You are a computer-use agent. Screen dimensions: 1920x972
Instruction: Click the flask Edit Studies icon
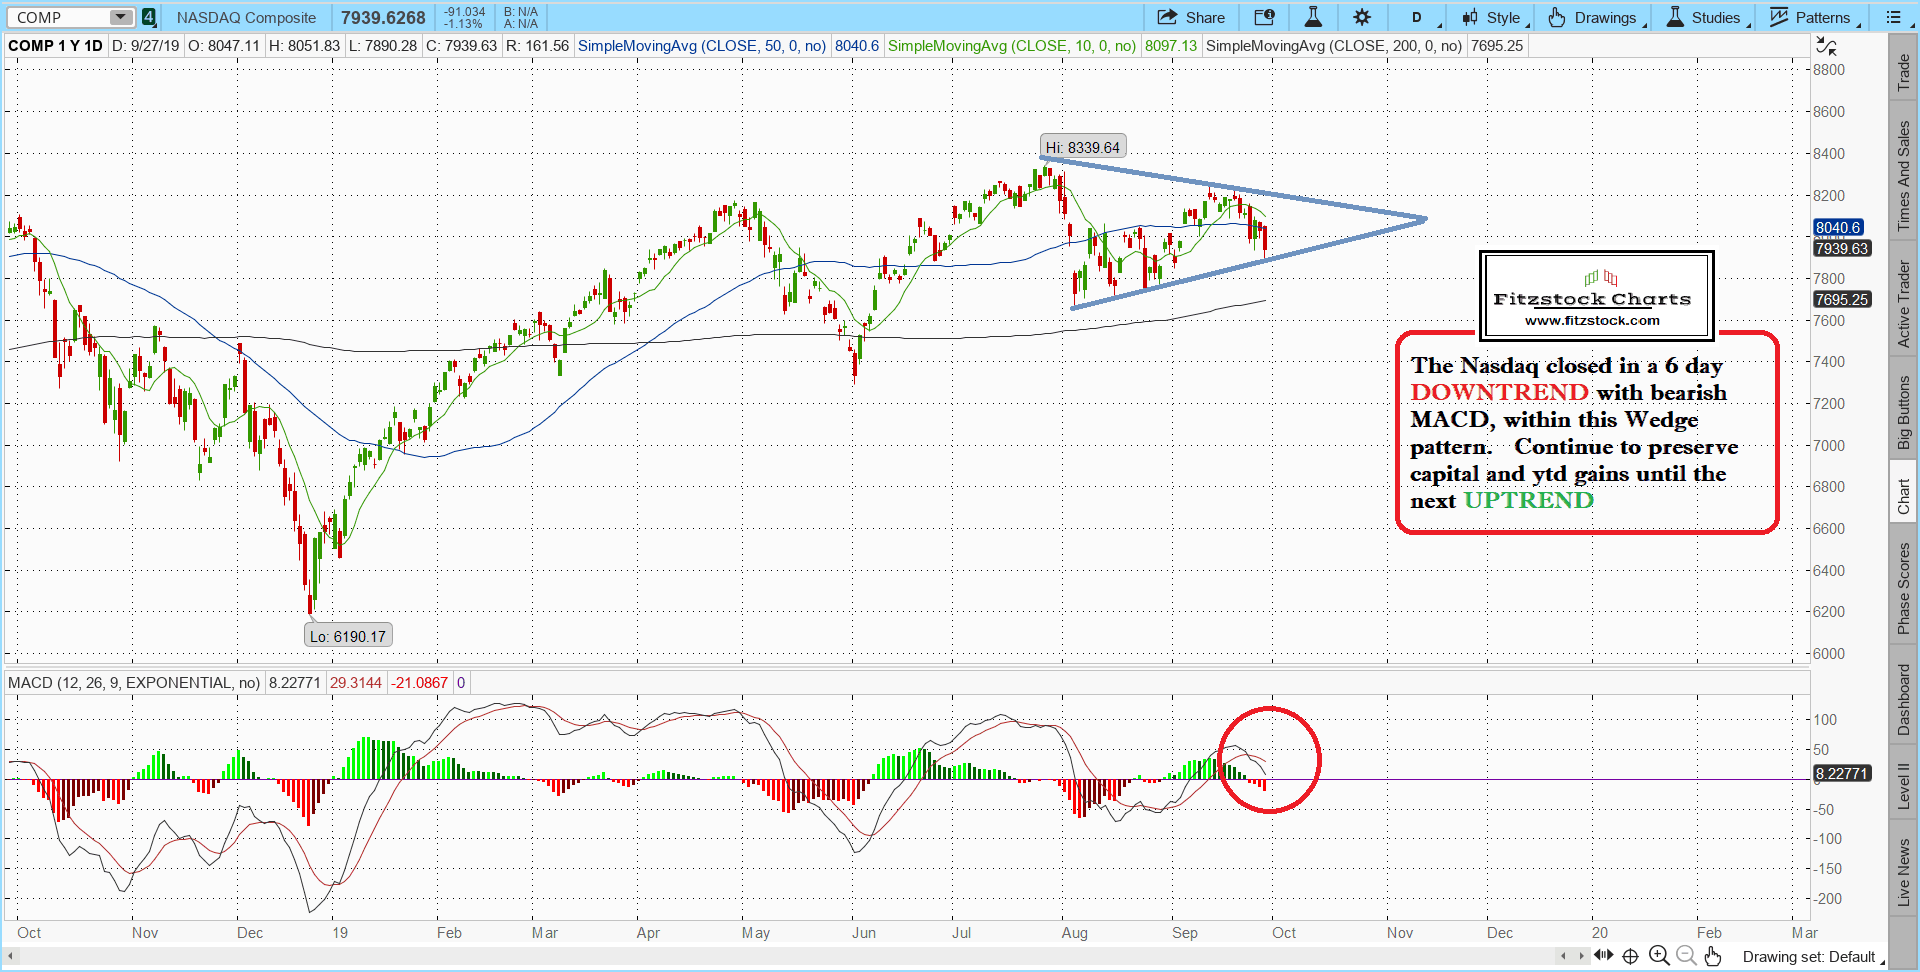[1313, 17]
